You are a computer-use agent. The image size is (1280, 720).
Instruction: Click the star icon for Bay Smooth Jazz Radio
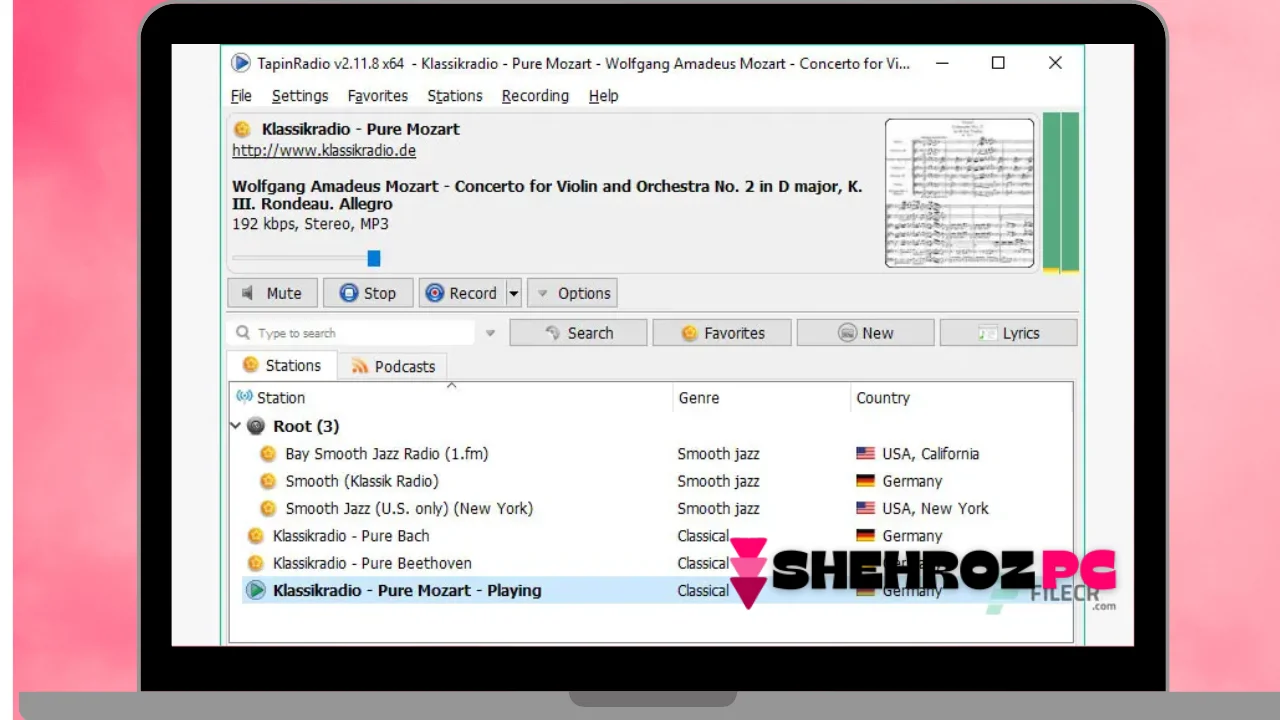point(268,454)
